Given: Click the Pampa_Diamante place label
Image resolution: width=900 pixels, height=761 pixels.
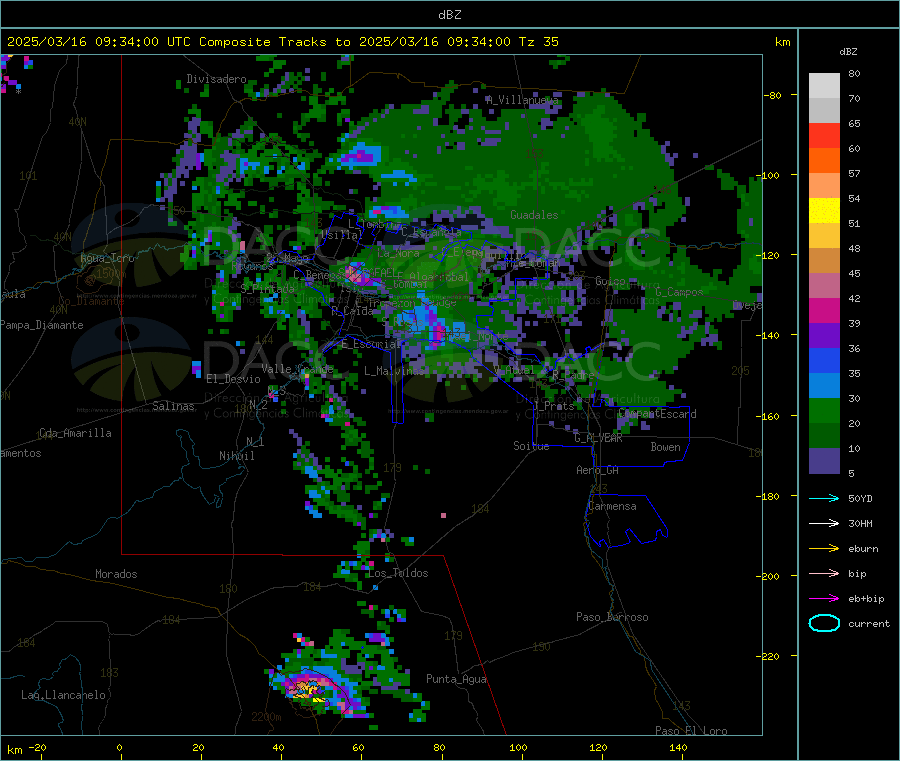Looking at the screenshot, I should tap(42, 325).
